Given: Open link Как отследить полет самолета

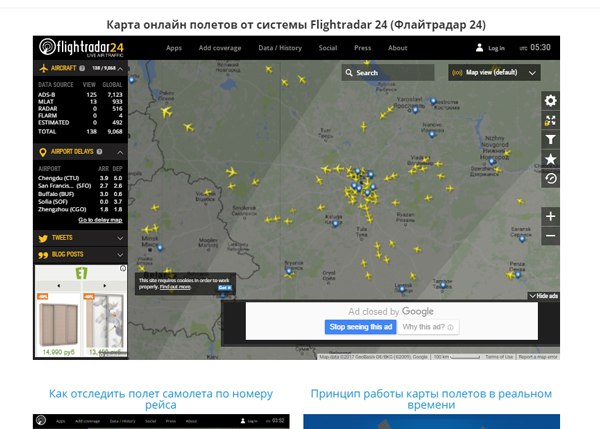Looking at the screenshot, I should tap(161, 399).
